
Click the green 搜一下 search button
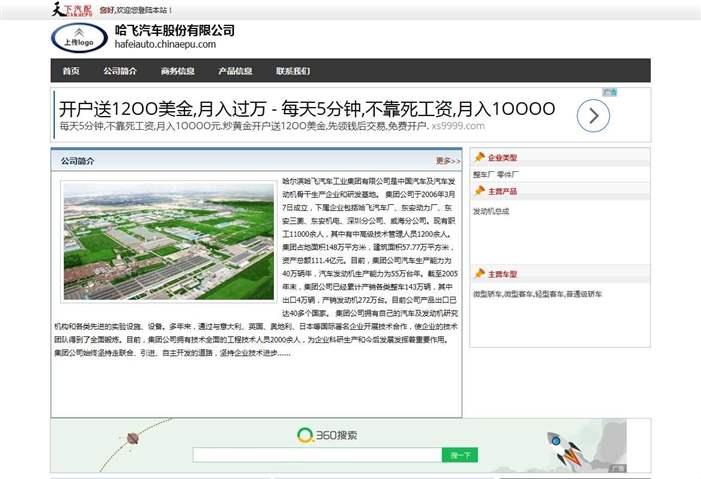460,455
